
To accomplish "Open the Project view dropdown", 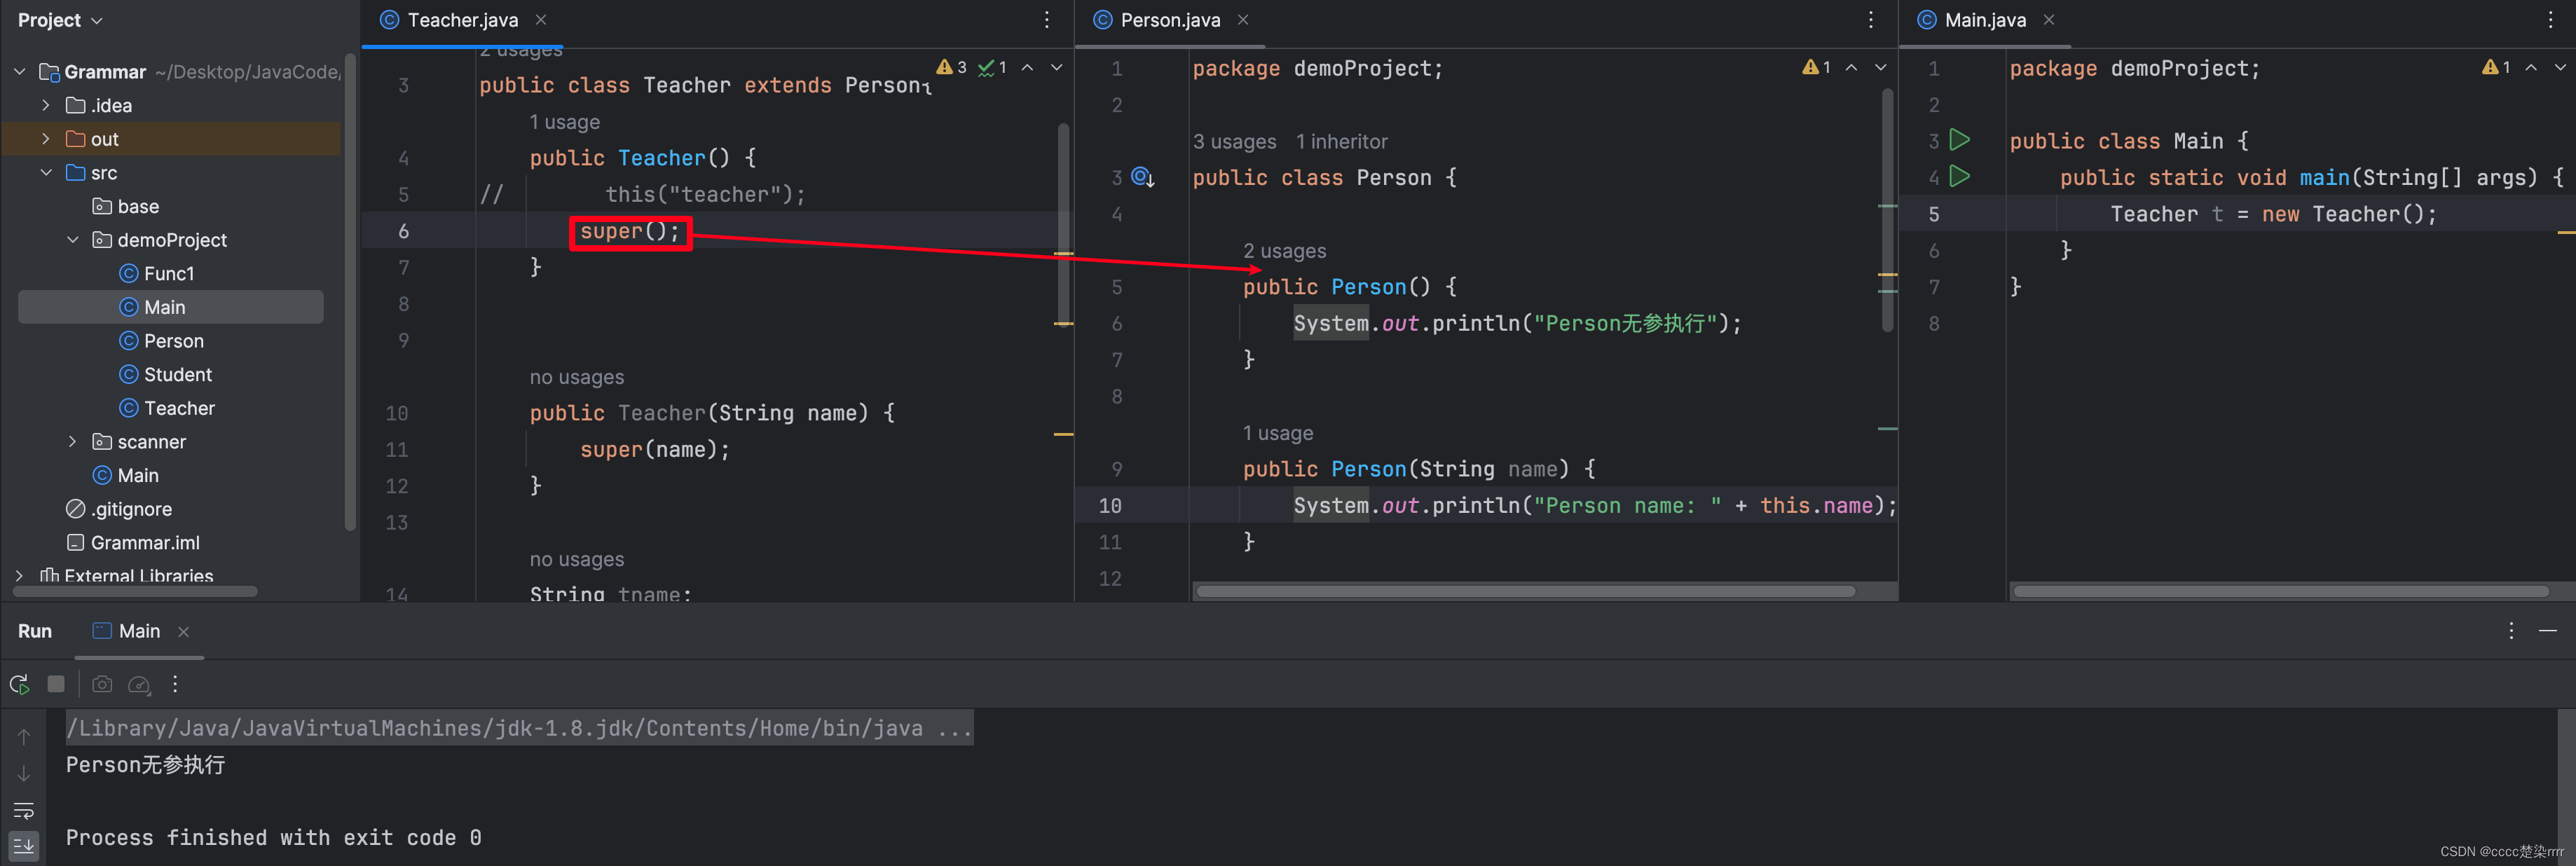I will pyautogui.click(x=60, y=20).
